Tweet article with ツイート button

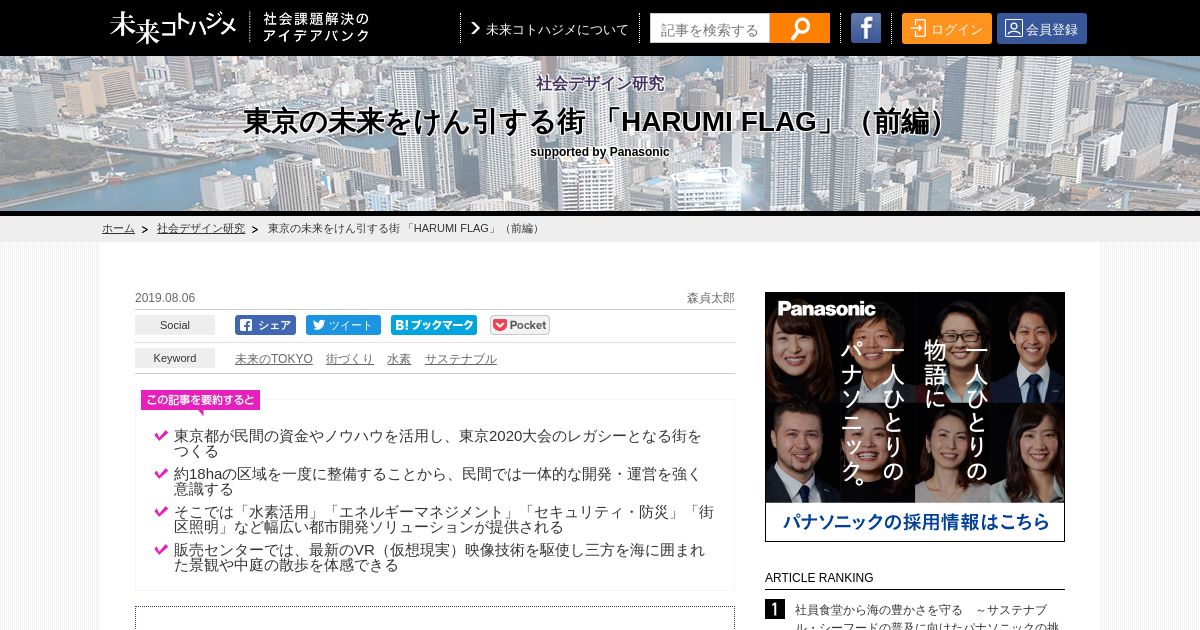pyautogui.click(x=343, y=325)
